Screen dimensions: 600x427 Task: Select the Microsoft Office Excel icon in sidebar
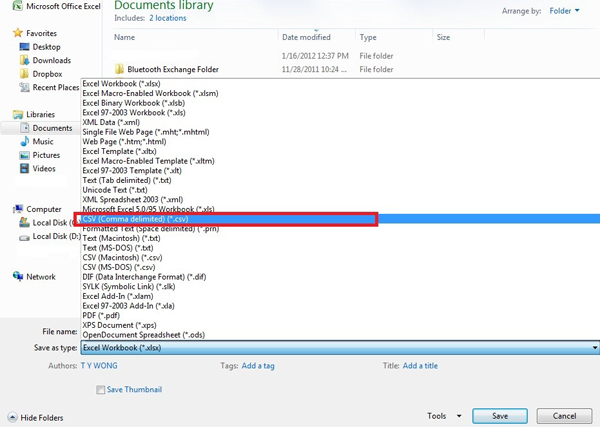tap(17, 6)
